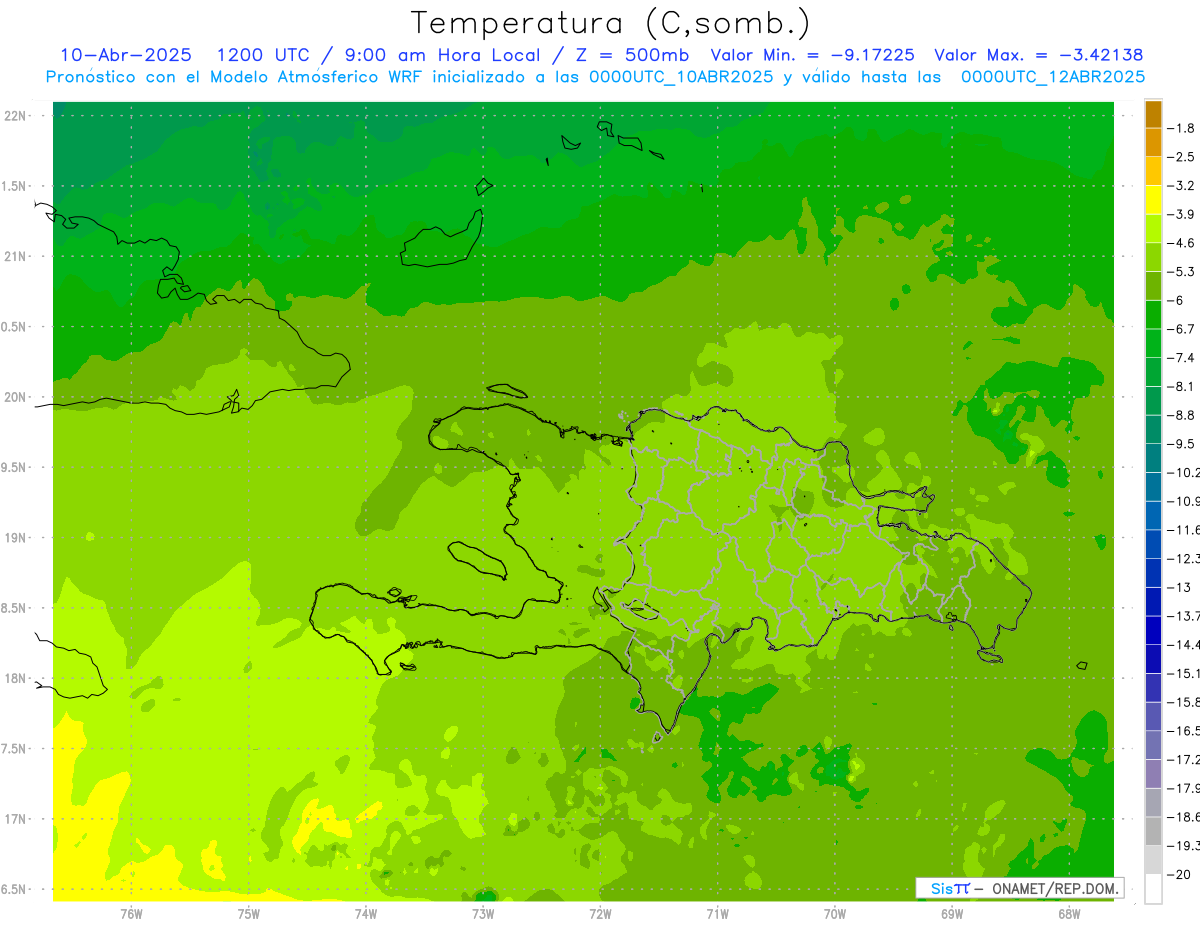Click the '68W' longitude label
This screenshot has height=927, width=1200.
click(x=1069, y=913)
